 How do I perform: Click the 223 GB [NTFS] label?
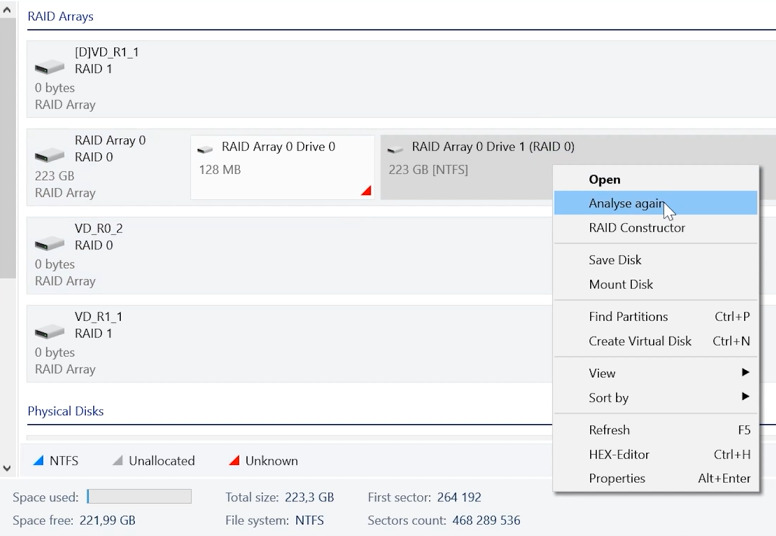tap(428, 170)
